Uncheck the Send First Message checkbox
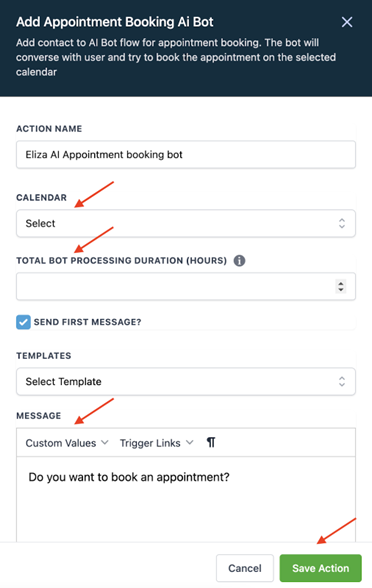The image size is (372, 588). 23,322
